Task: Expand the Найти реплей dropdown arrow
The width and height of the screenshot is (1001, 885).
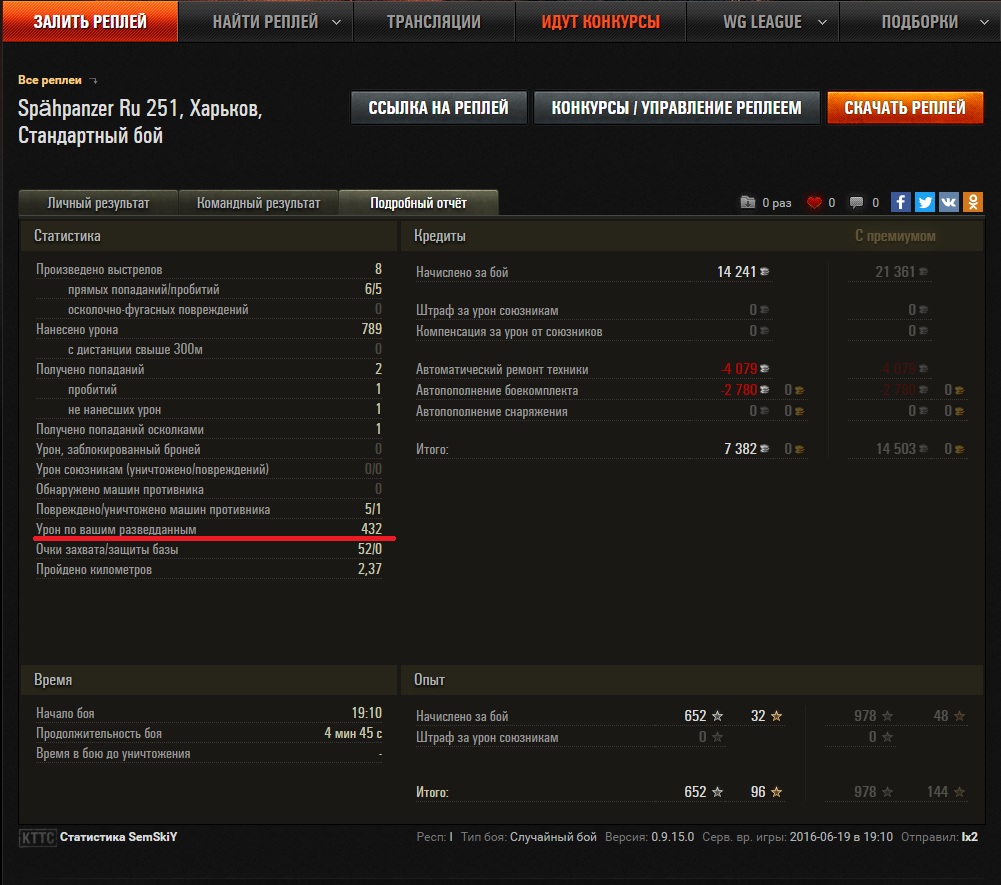Action: tap(336, 22)
